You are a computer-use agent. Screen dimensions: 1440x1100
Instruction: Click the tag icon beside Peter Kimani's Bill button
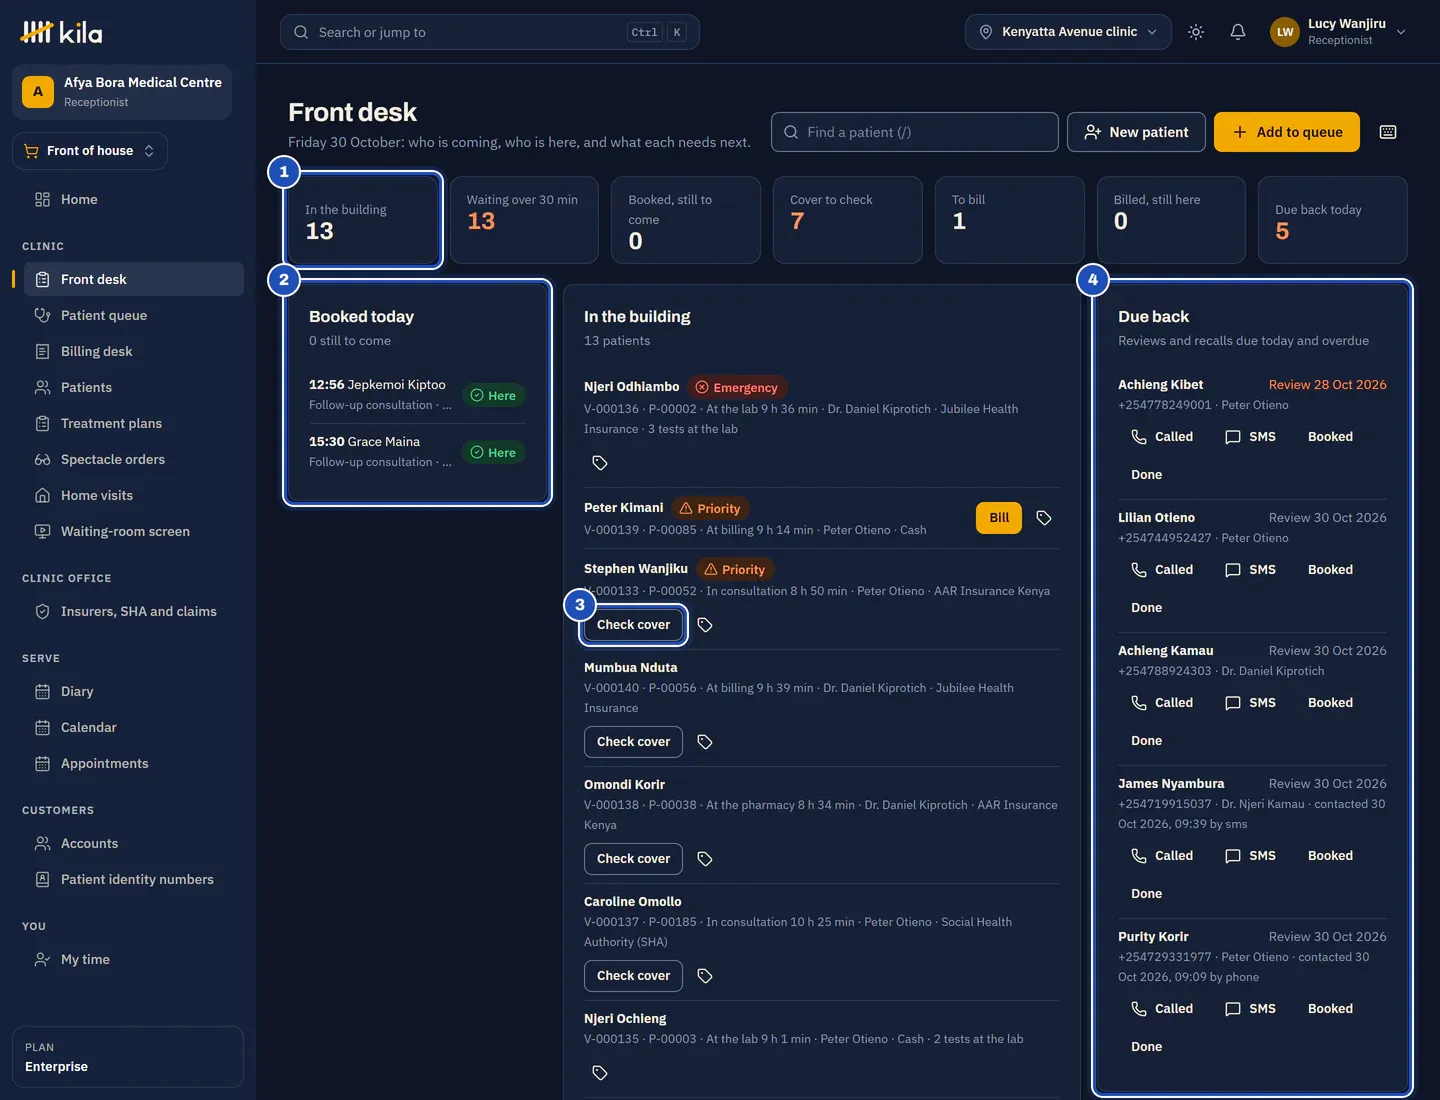[1044, 518]
